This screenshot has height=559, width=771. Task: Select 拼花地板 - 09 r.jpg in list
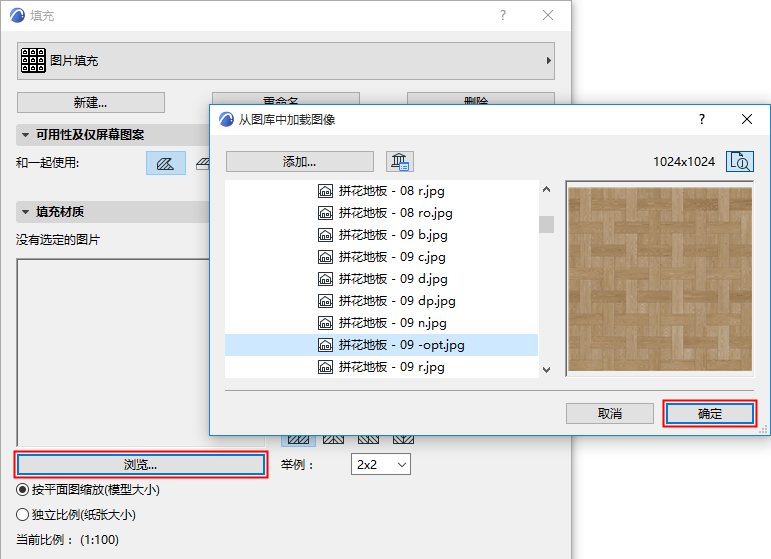382,367
